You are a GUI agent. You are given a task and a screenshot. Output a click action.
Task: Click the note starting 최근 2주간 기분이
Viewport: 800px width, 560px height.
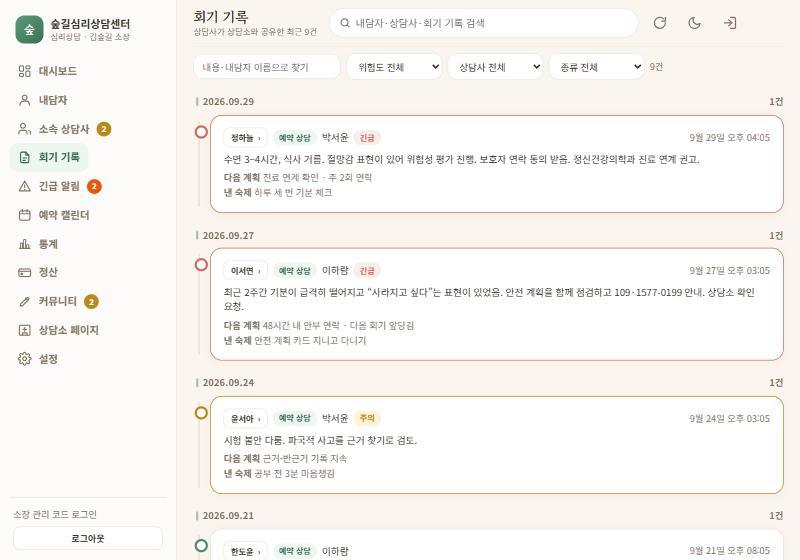pos(489,299)
